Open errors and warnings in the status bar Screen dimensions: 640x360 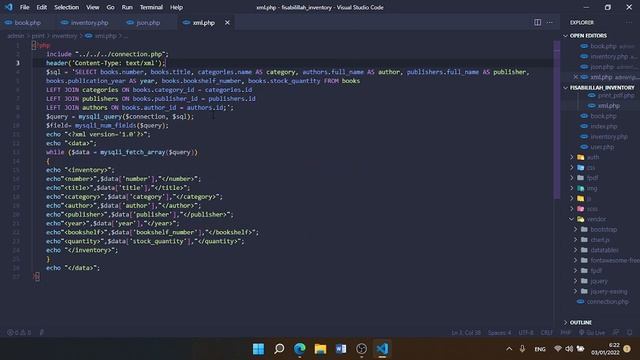click(x=19, y=333)
